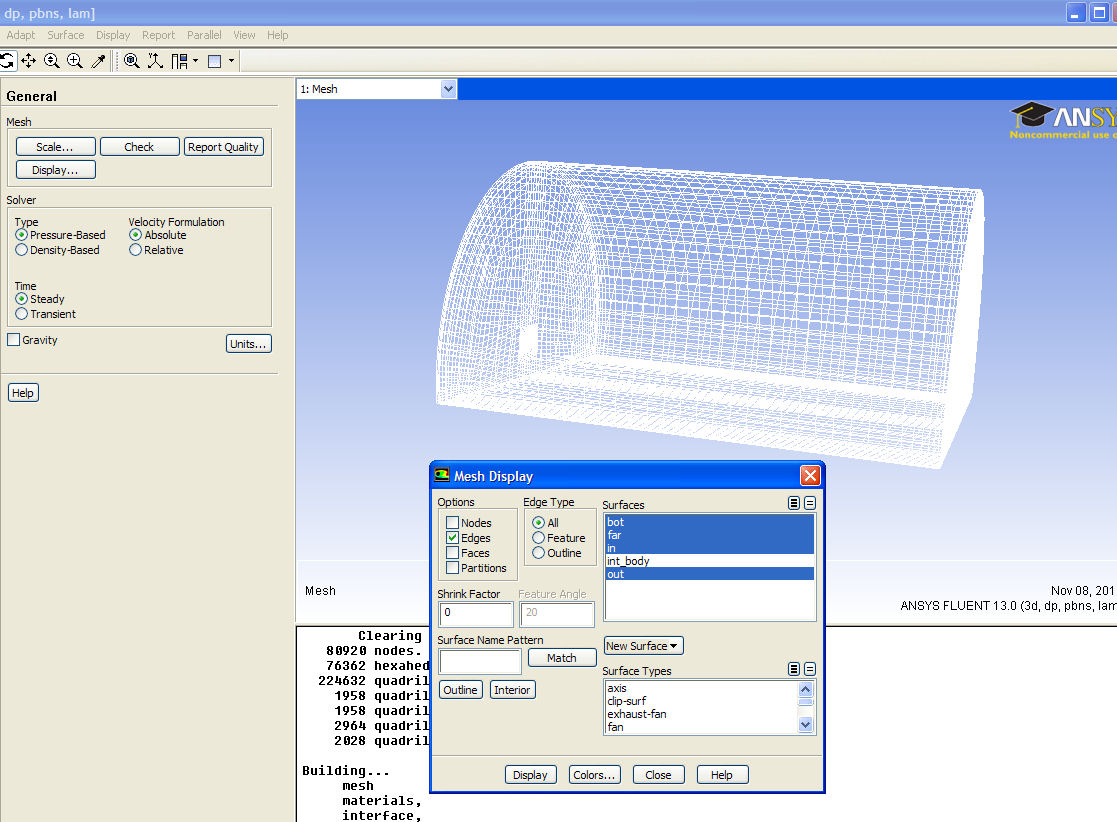Deselect all entries in Surface Types list
This screenshot has width=1117, height=822.
pyautogui.click(x=810, y=669)
